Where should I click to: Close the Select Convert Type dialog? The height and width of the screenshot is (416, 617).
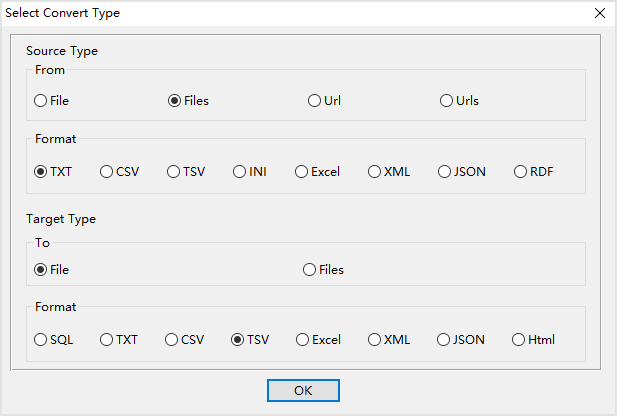[x=599, y=13]
